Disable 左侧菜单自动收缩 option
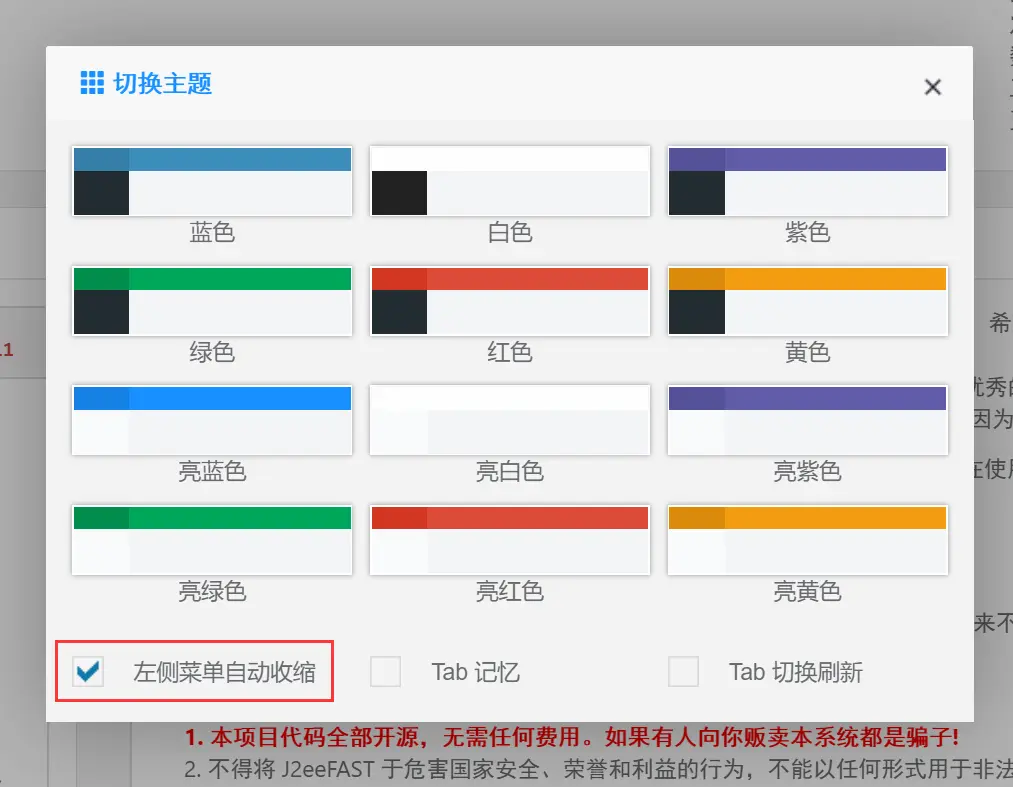Image resolution: width=1013 pixels, height=787 pixels. tap(87, 672)
